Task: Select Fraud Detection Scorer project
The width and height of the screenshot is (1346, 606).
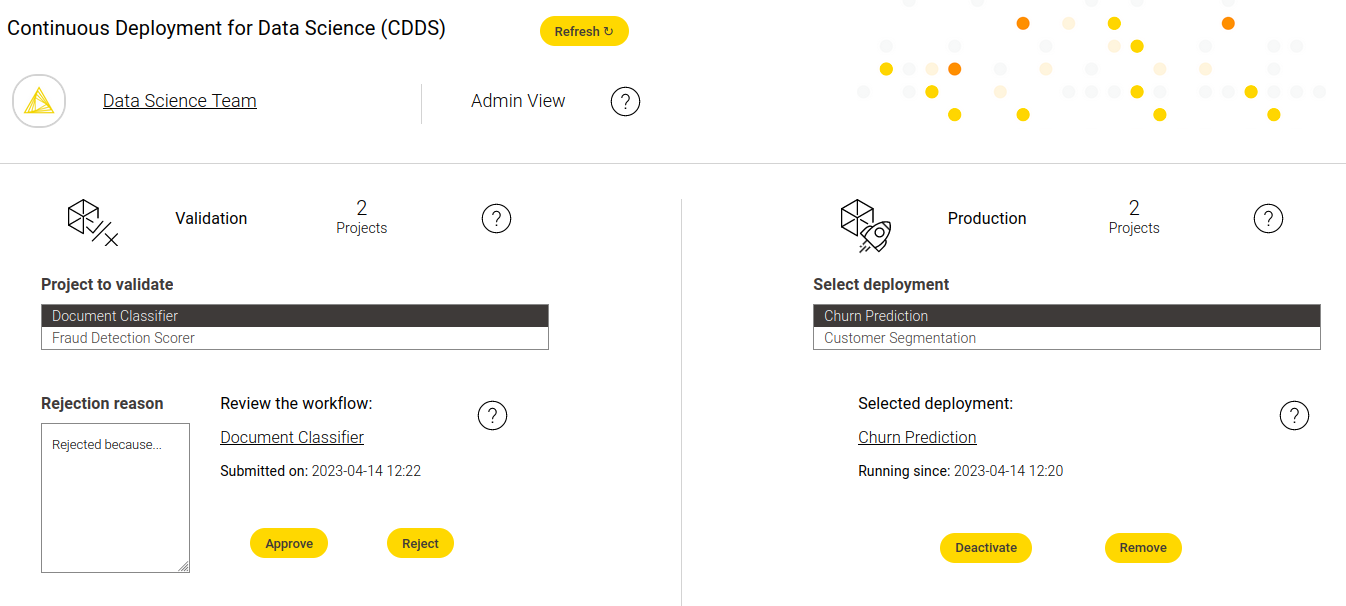Action: tap(294, 338)
